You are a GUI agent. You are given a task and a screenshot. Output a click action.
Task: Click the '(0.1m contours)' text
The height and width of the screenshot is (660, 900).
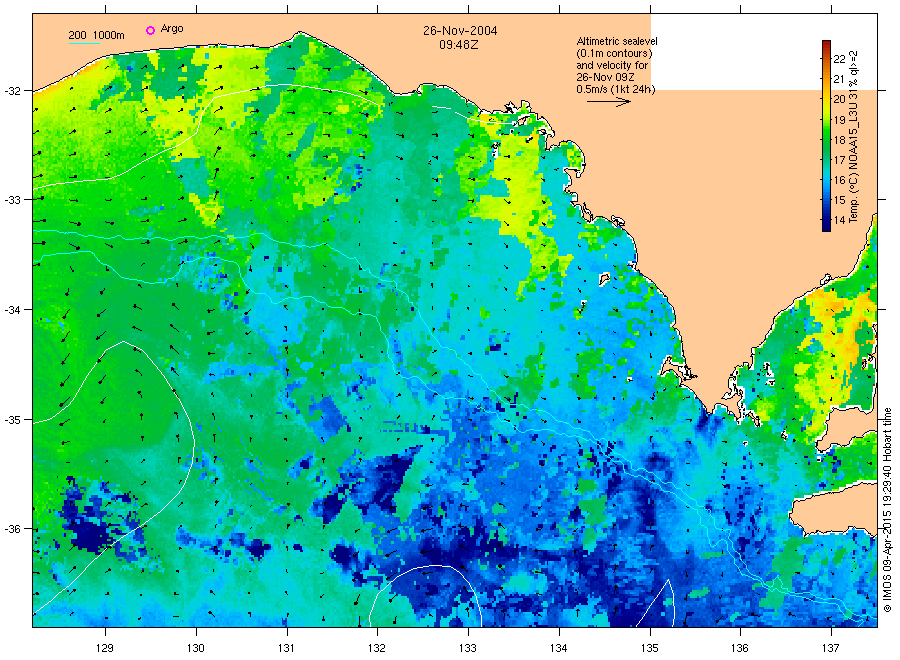click(x=614, y=53)
